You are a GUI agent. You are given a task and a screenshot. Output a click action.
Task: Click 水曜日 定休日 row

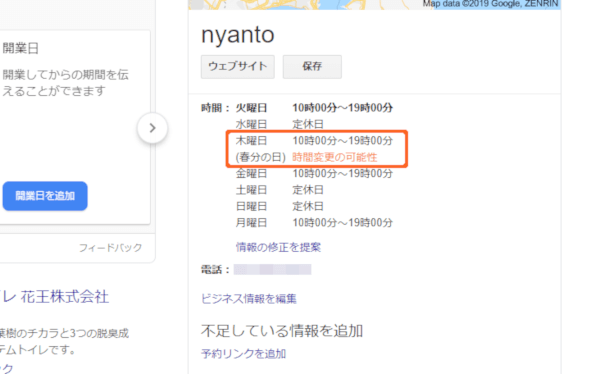tap(280, 124)
